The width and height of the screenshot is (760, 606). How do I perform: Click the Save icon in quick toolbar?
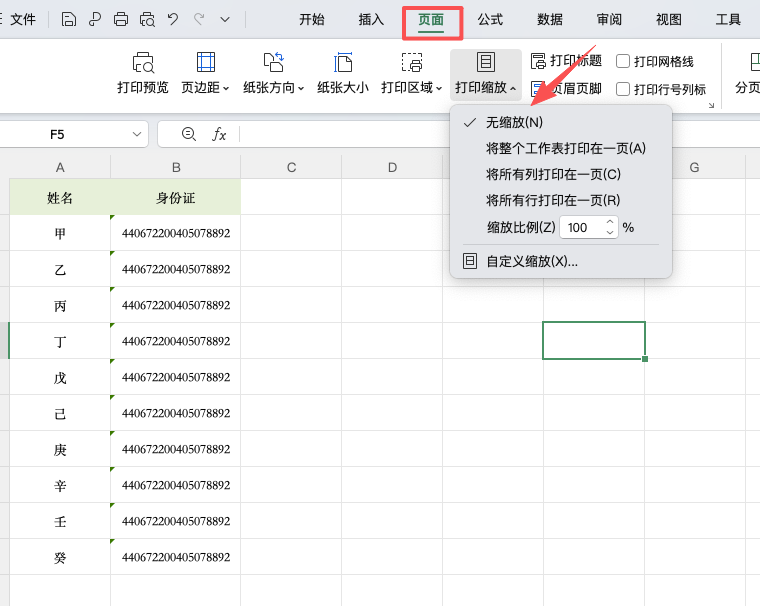(x=68, y=19)
